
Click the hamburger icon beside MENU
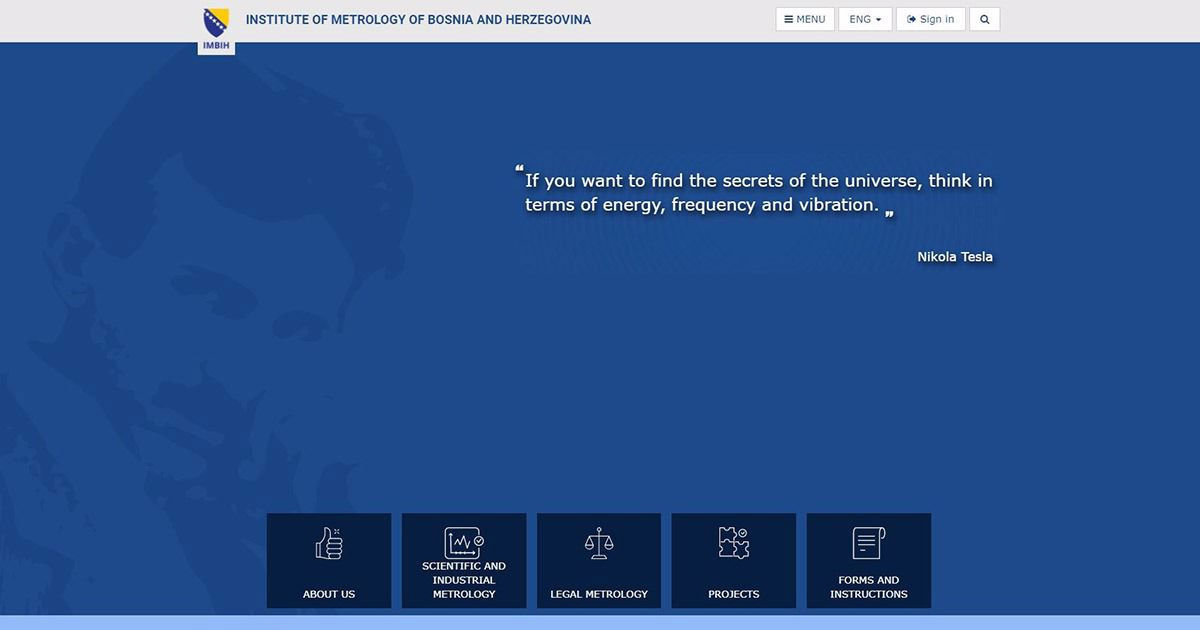tap(788, 19)
